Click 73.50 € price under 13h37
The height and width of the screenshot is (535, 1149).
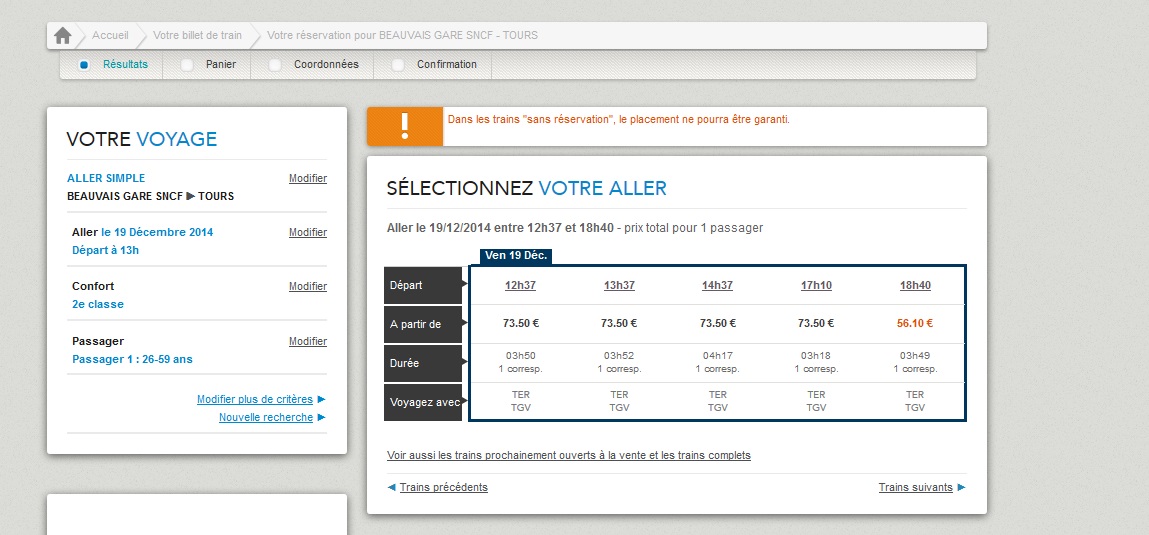coord(619,323)
